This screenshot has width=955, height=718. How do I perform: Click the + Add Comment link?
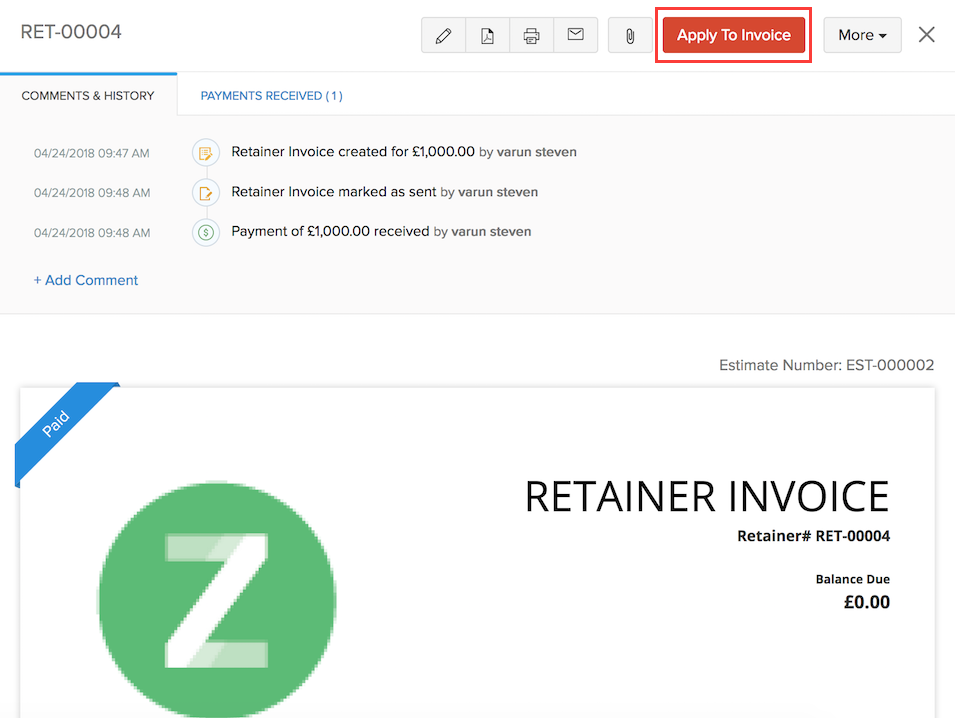(86, 280)
